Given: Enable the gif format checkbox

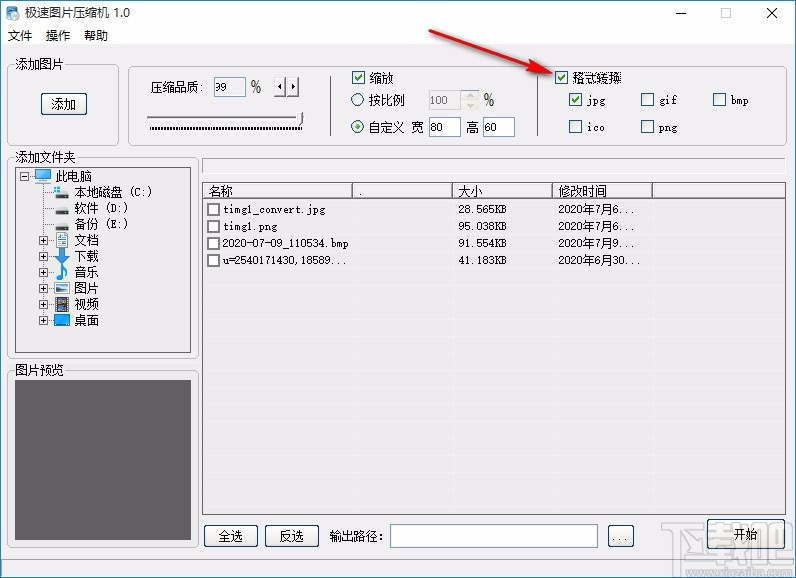Looking at the screenshot, I should click(647, 99).
